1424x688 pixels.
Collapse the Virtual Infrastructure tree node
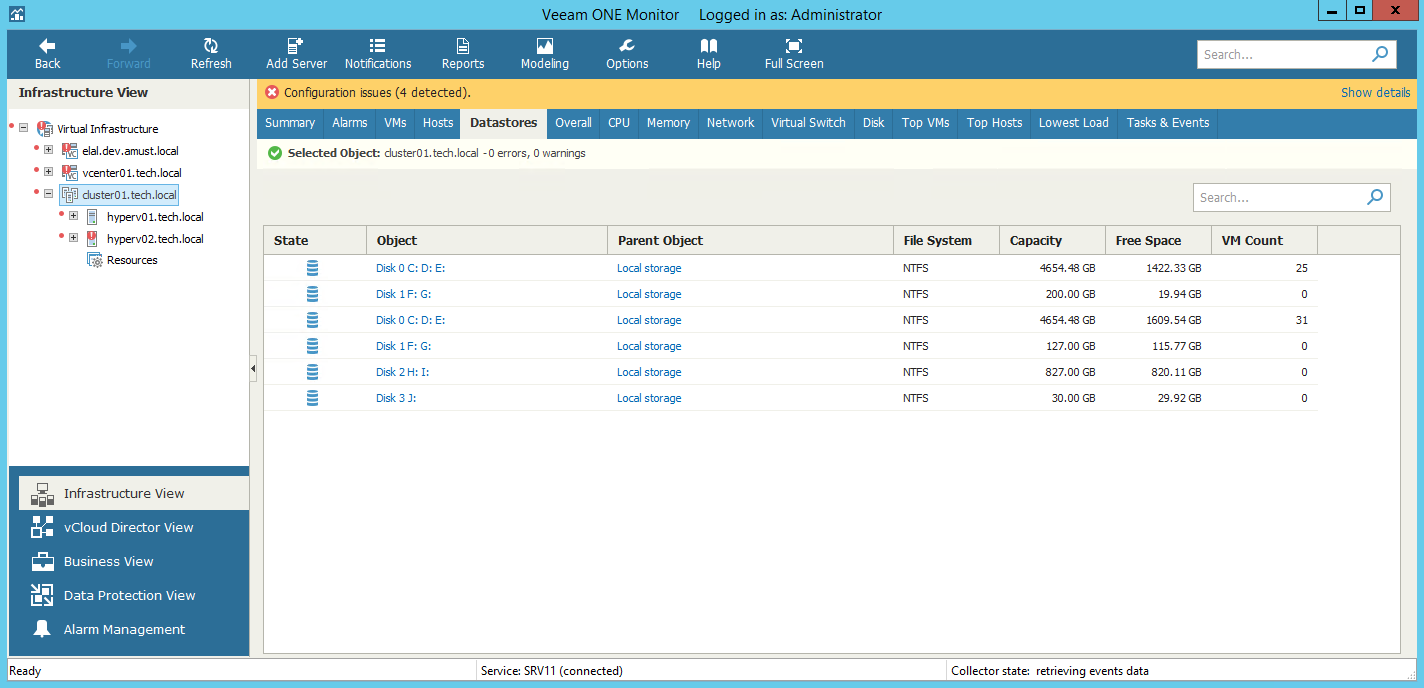tap(24, 129)
